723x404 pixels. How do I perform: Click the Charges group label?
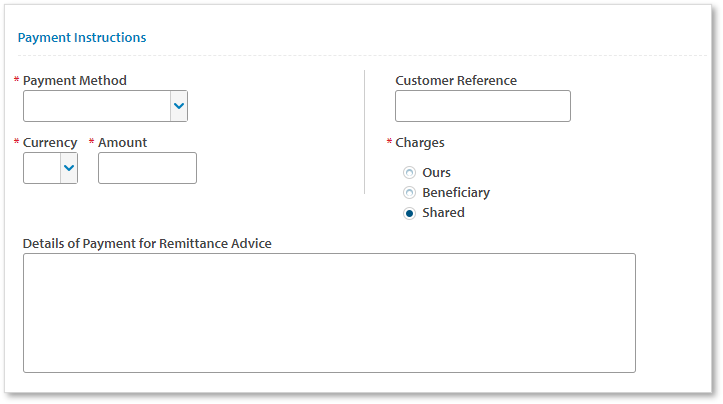click(x=420, y=143)
